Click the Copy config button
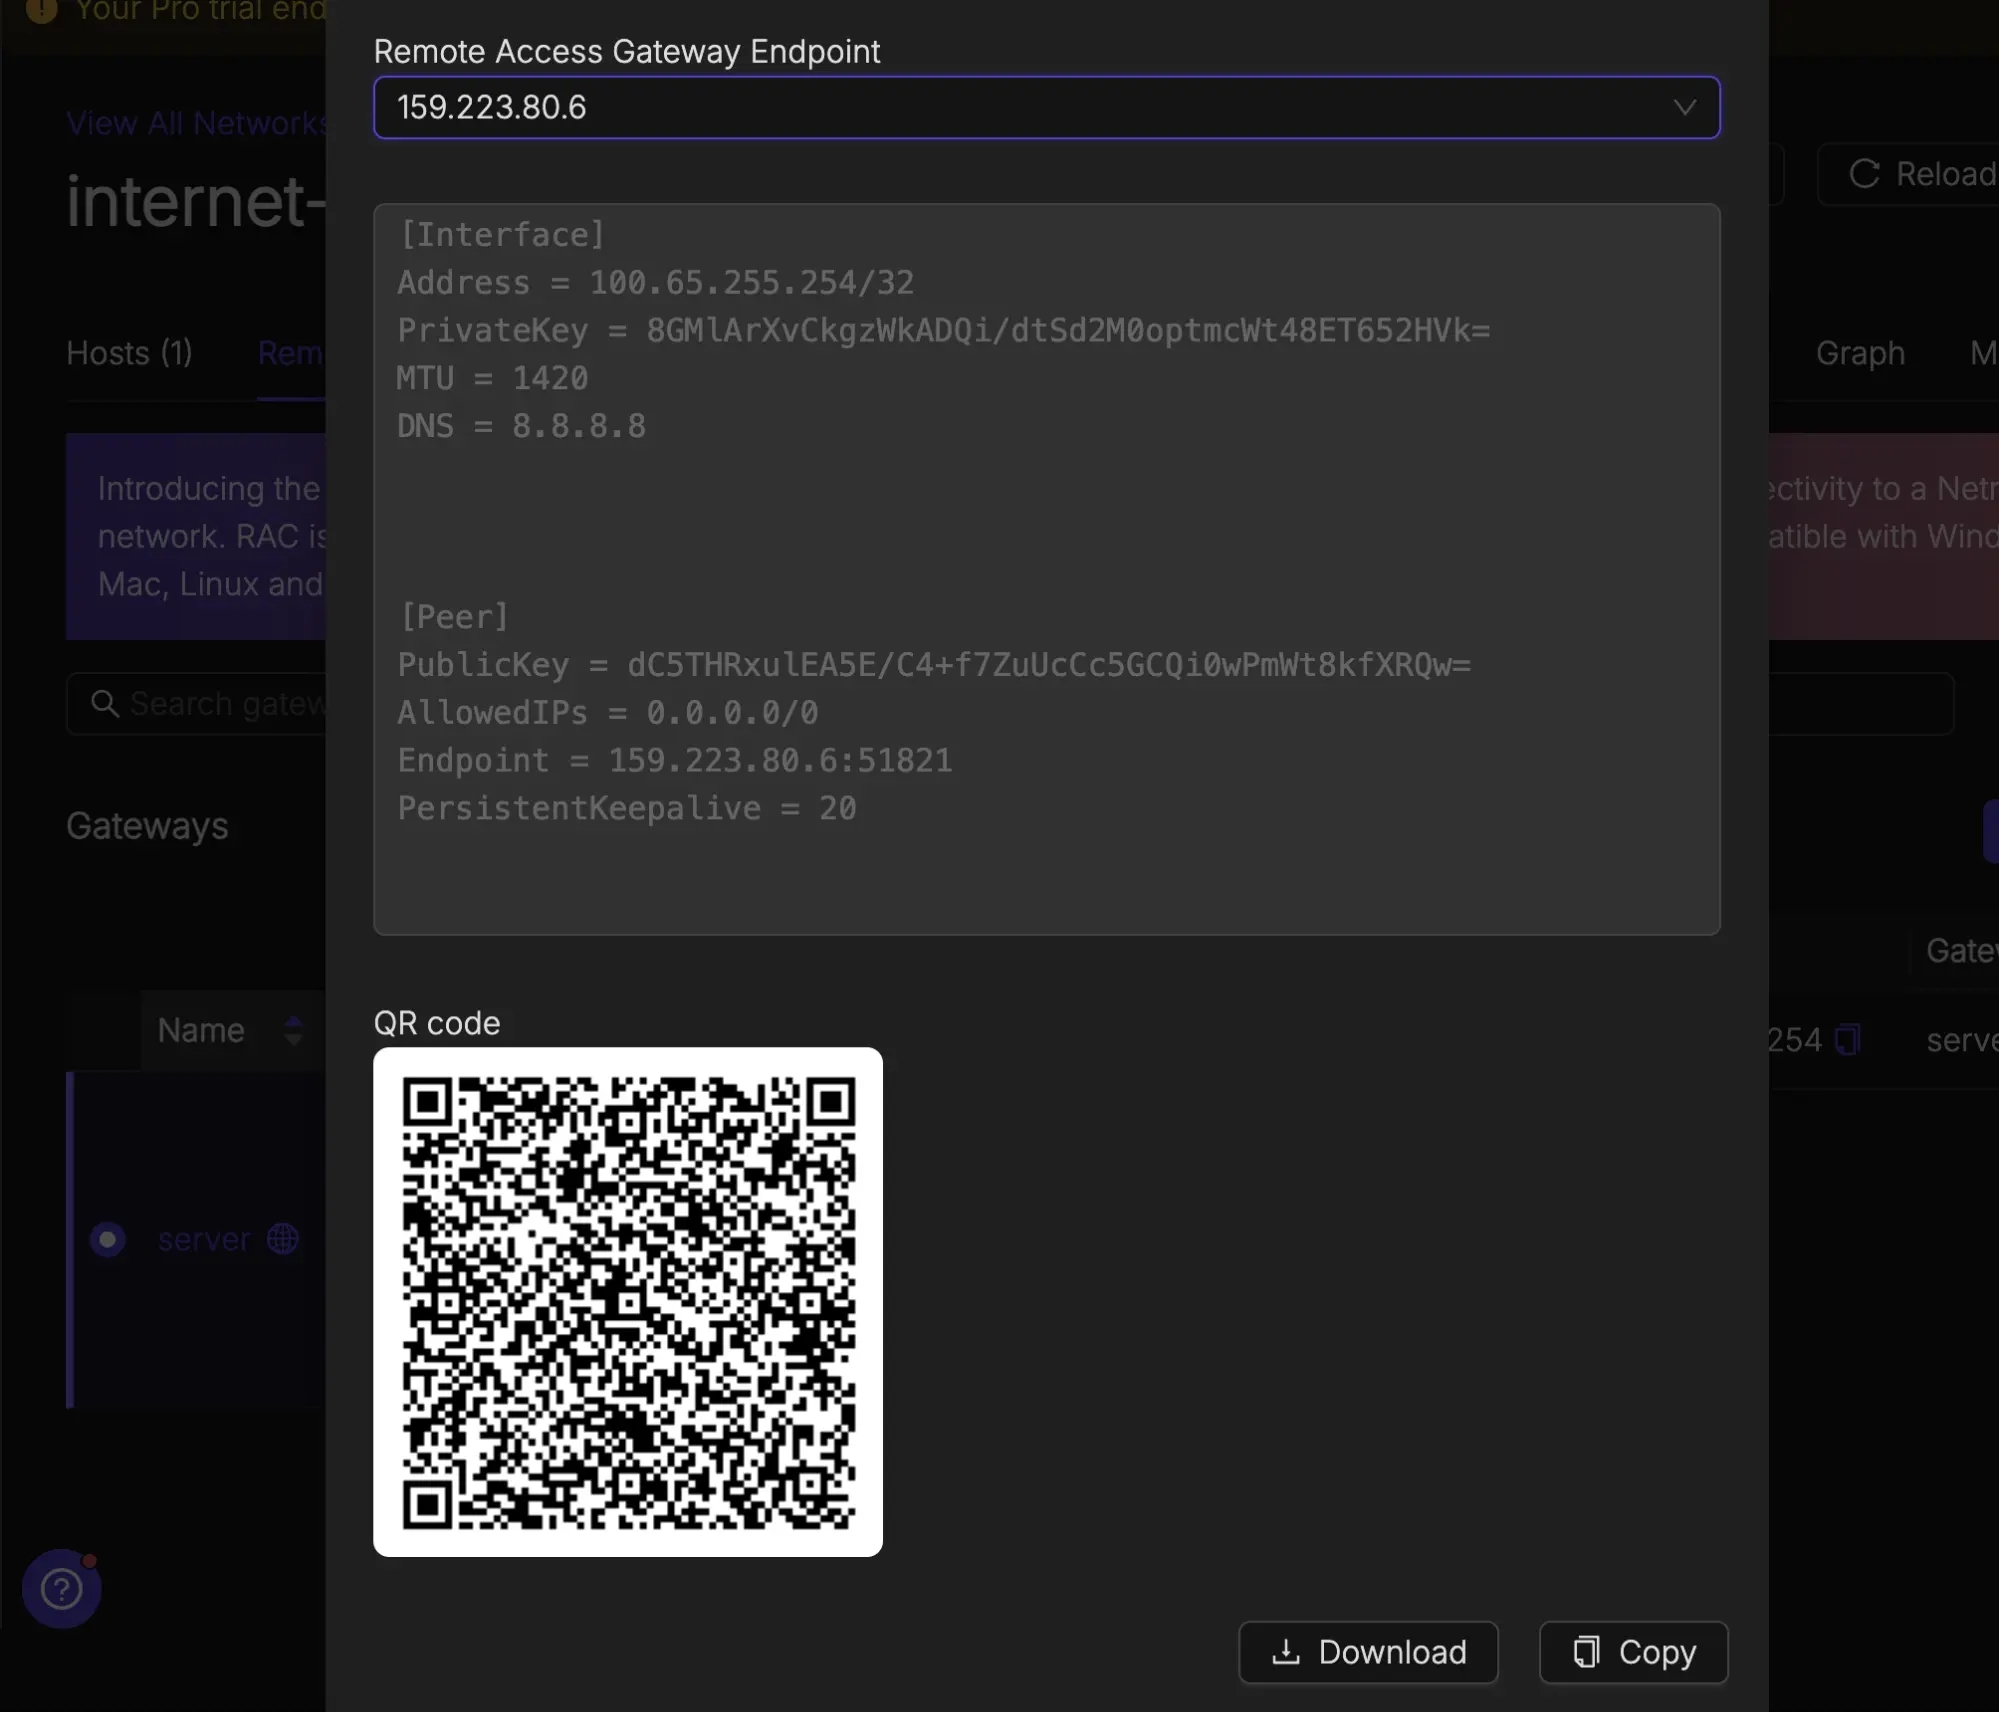1999x1713 pixels. coord(1633,1652)
